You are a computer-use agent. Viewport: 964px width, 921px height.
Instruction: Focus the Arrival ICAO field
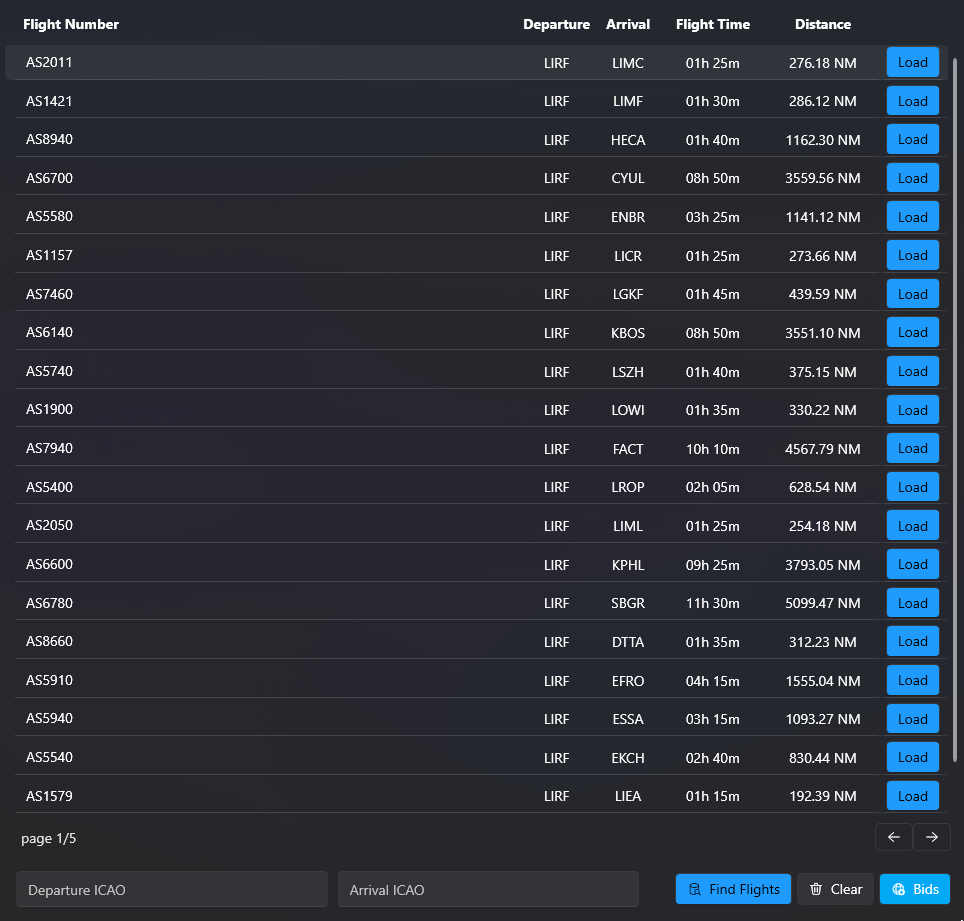488,889
